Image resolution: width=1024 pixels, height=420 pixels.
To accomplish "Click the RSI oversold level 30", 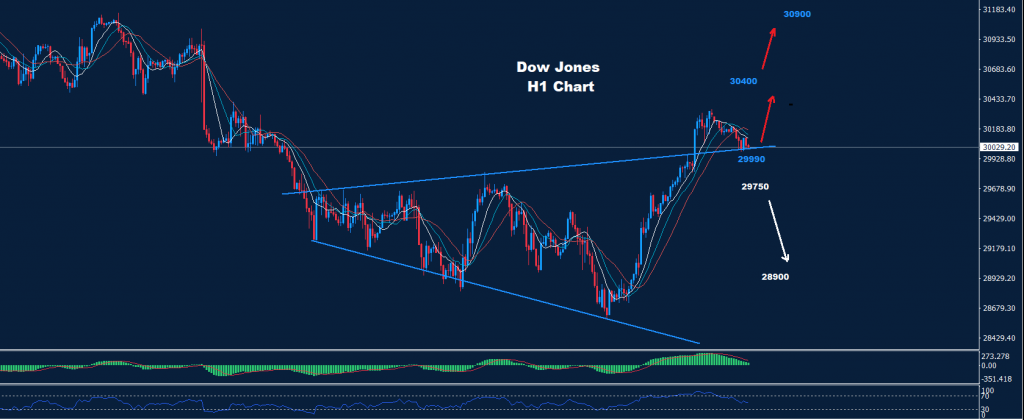I will click(x=987, y=409).
